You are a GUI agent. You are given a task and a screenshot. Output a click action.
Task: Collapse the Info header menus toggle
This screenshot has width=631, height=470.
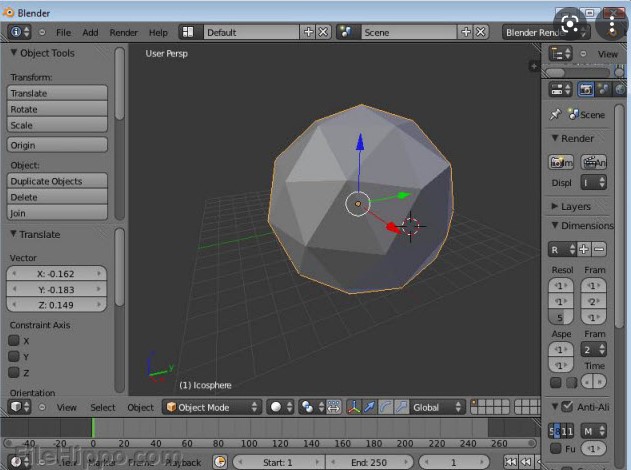point(42,32)
